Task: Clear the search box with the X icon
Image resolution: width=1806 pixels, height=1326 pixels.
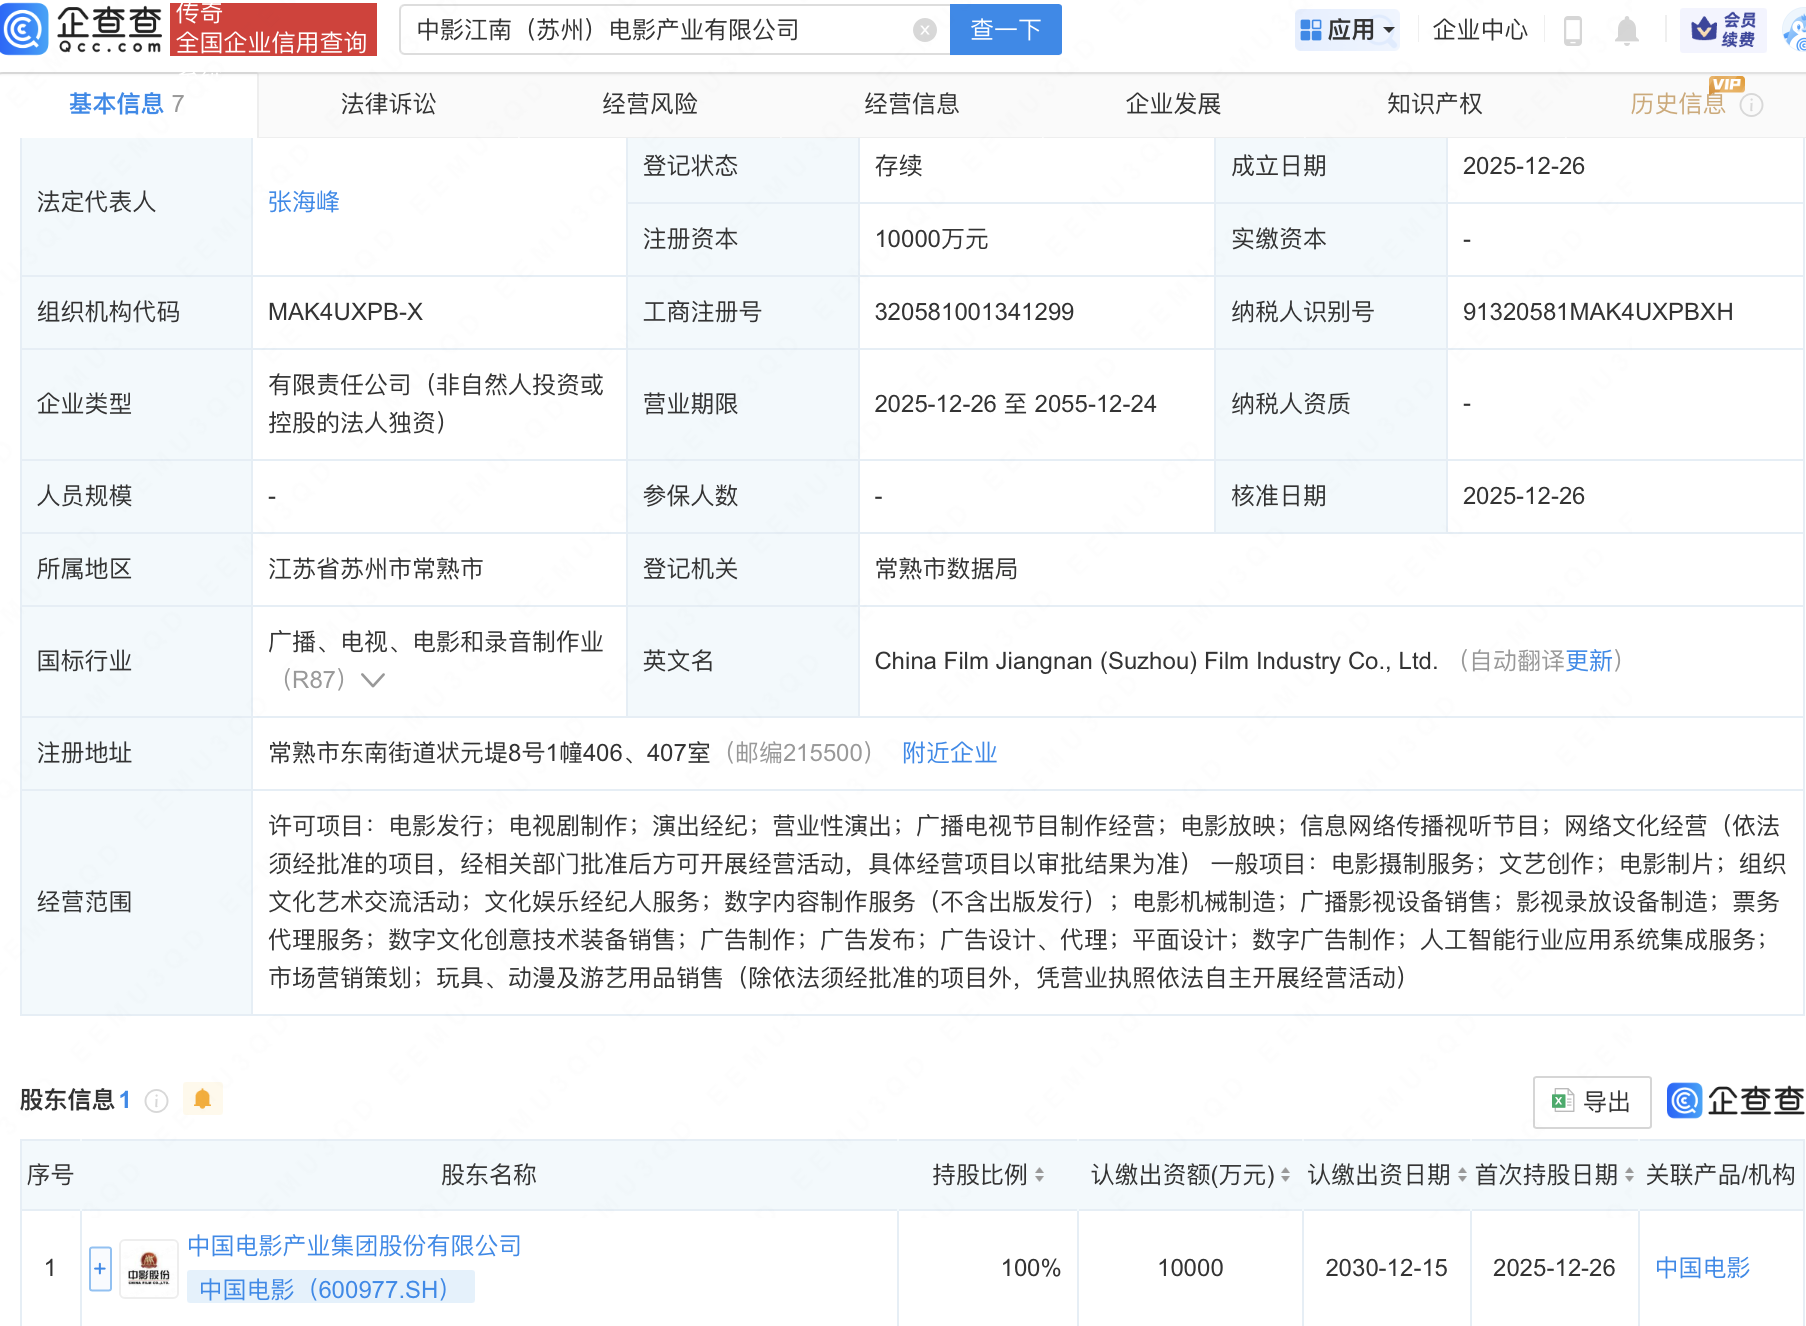Action: click(x=925, y=31)
